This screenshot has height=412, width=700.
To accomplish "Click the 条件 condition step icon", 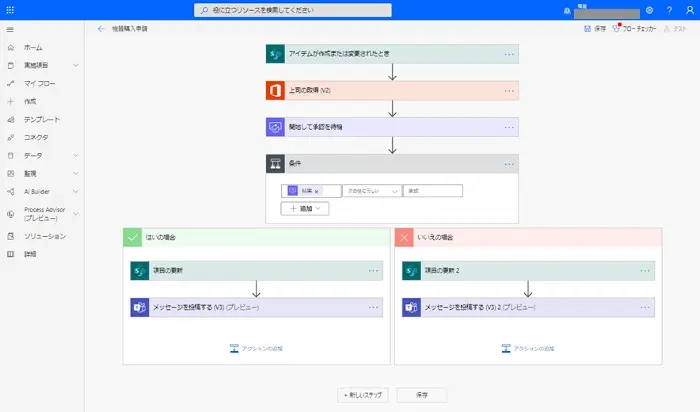I will coord(275,164).
